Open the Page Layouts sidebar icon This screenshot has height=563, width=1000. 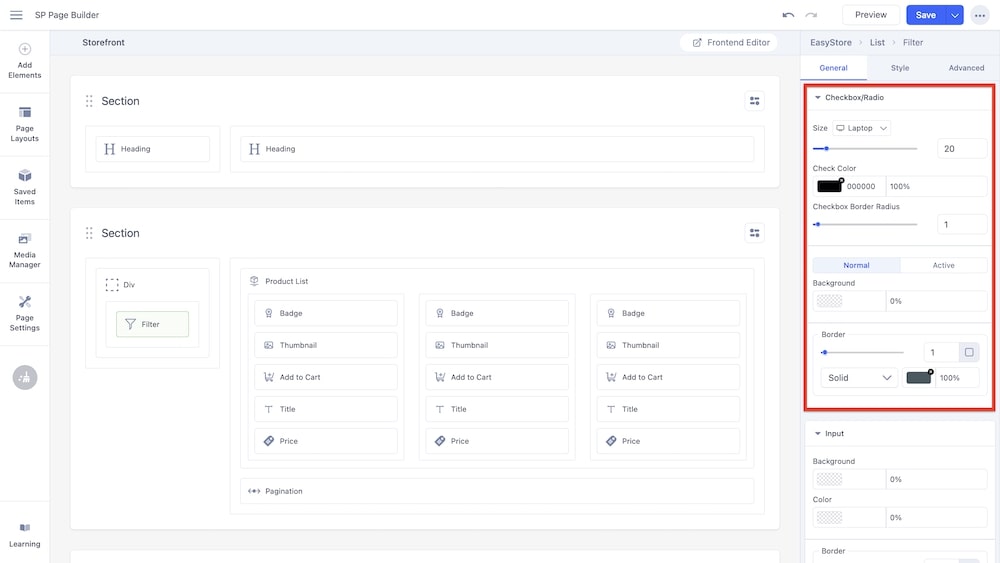pyautogui.click(x=24, y=123)
